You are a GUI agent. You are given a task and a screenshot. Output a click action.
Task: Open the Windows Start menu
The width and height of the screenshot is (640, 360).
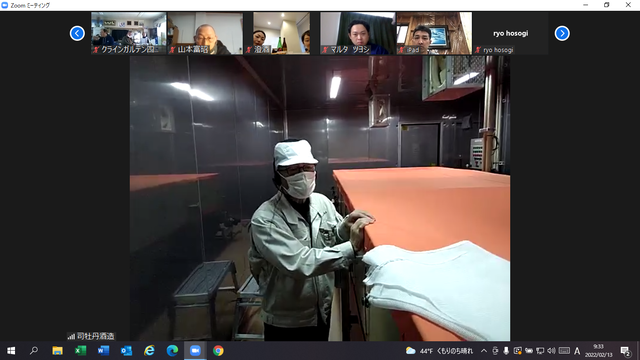pos(11,351)
